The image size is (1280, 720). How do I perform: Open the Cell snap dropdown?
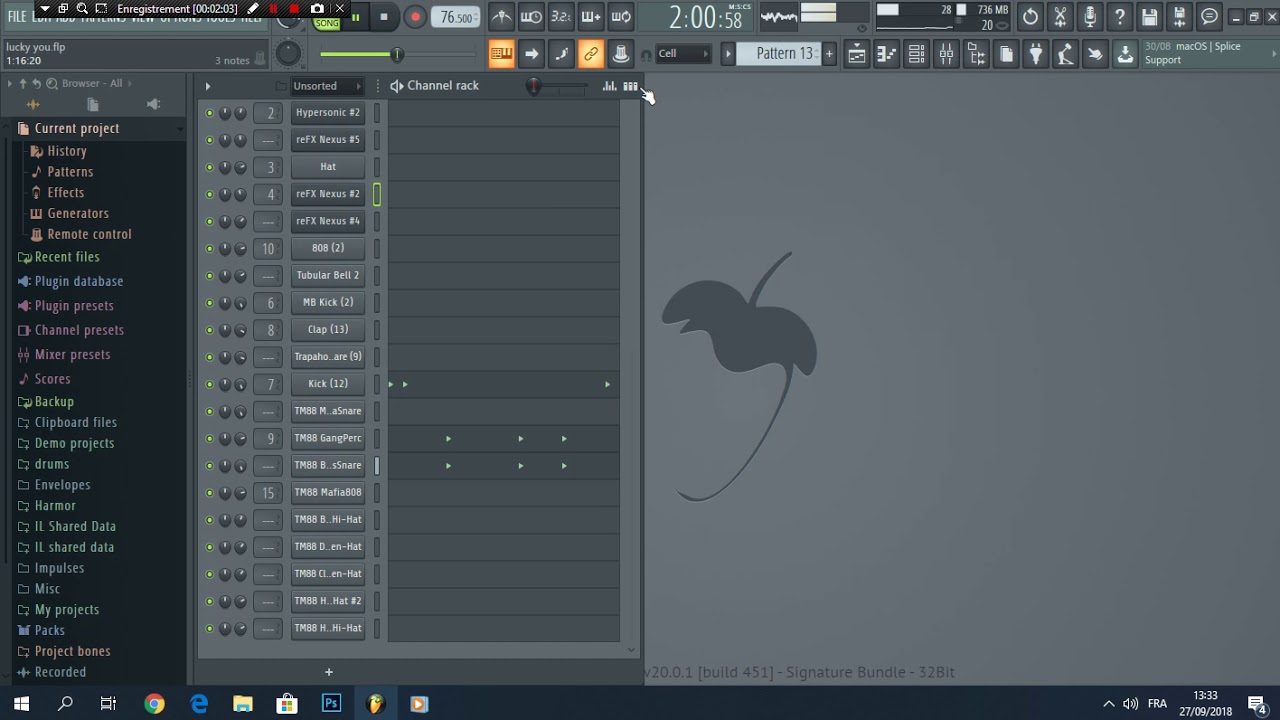coord(683,54)
